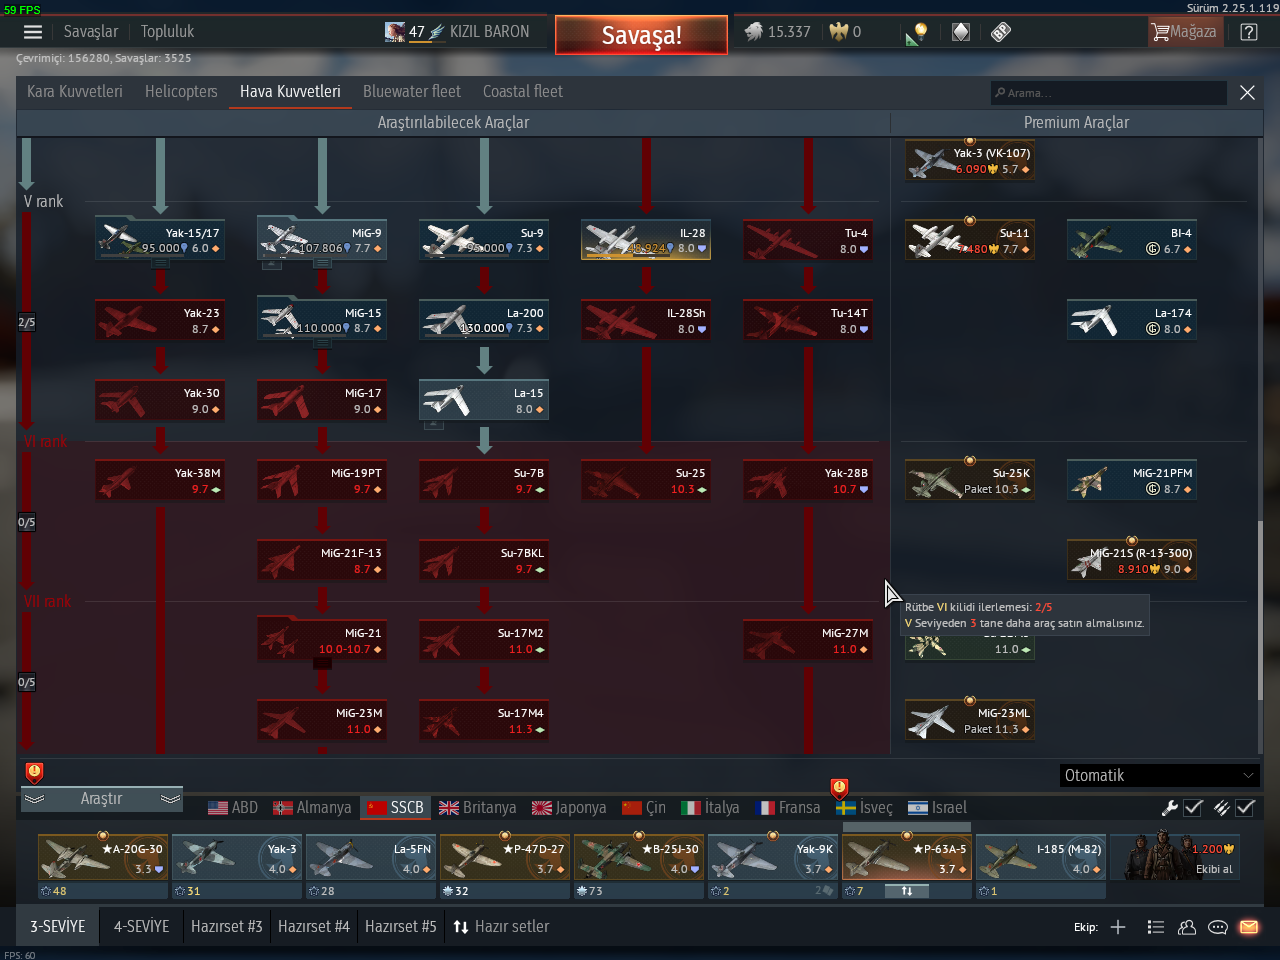Select the I-185 (M-82) crew slot
The height and width of the screenshot is (960, 1280).
[1041, 857]
